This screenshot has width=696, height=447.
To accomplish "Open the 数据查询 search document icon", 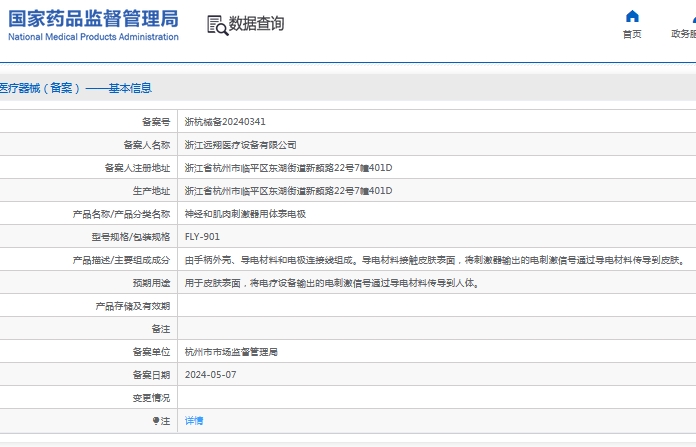I will 218,25.
